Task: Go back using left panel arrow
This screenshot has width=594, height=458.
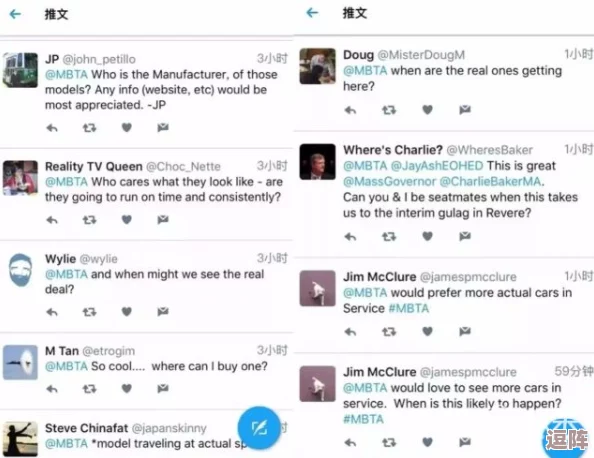Action: click(x=16, y=14)
